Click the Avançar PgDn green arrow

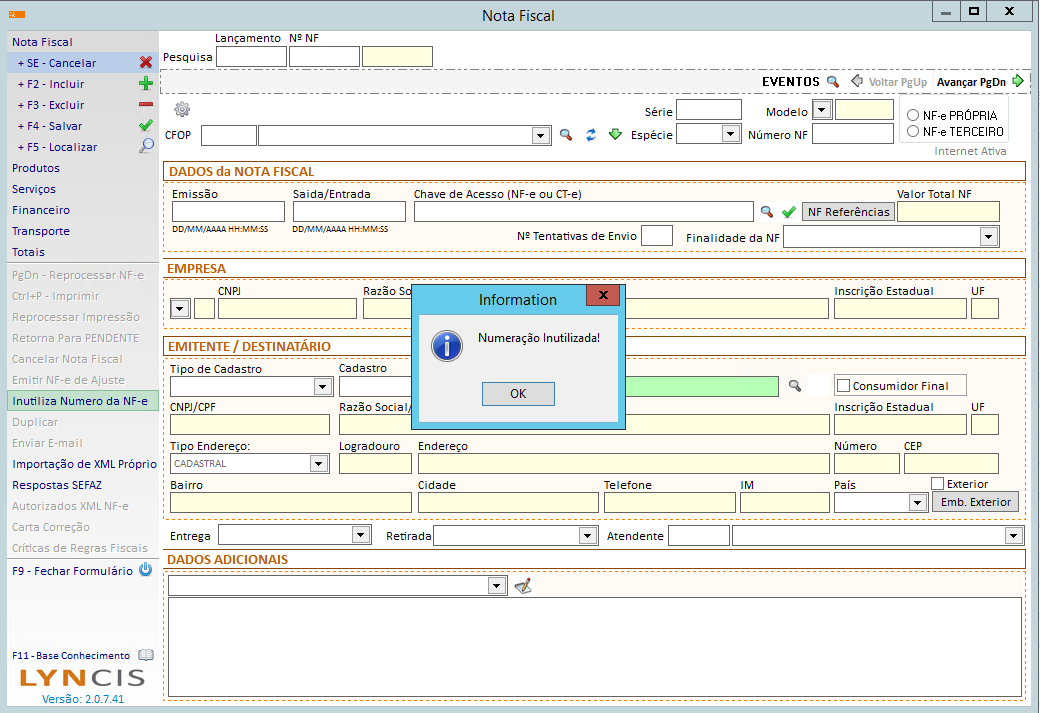click(1018, 81)
